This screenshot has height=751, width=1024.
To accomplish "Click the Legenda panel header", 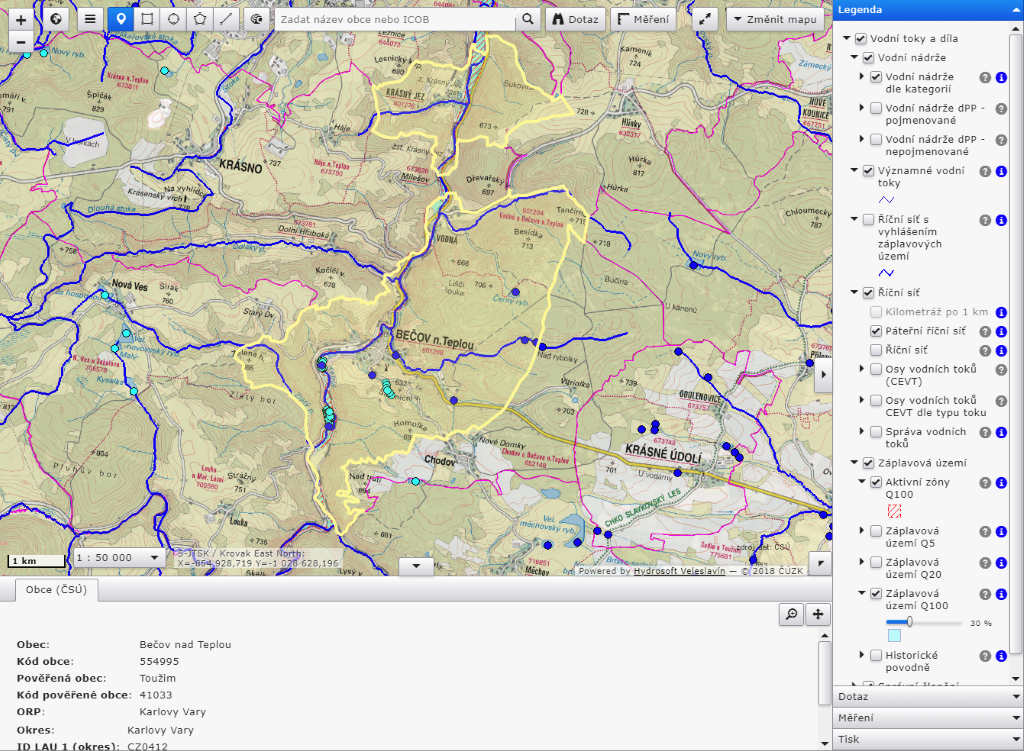I will click(928, 10).
